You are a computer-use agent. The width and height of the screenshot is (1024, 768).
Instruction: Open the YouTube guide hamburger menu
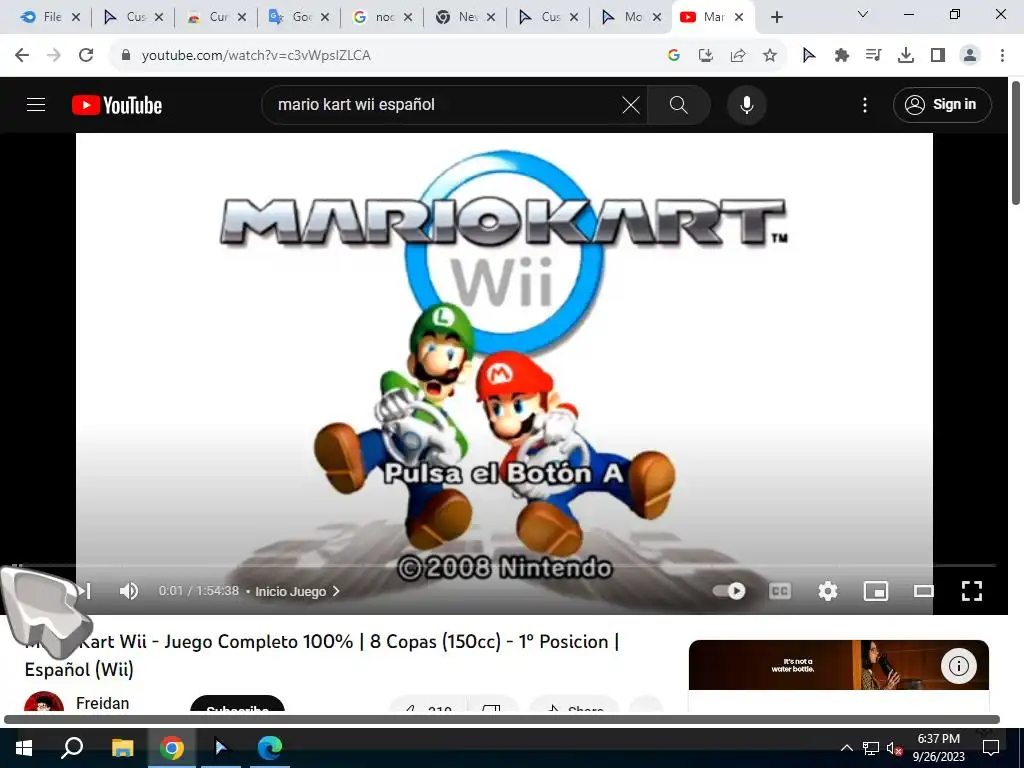pos(36,104)
